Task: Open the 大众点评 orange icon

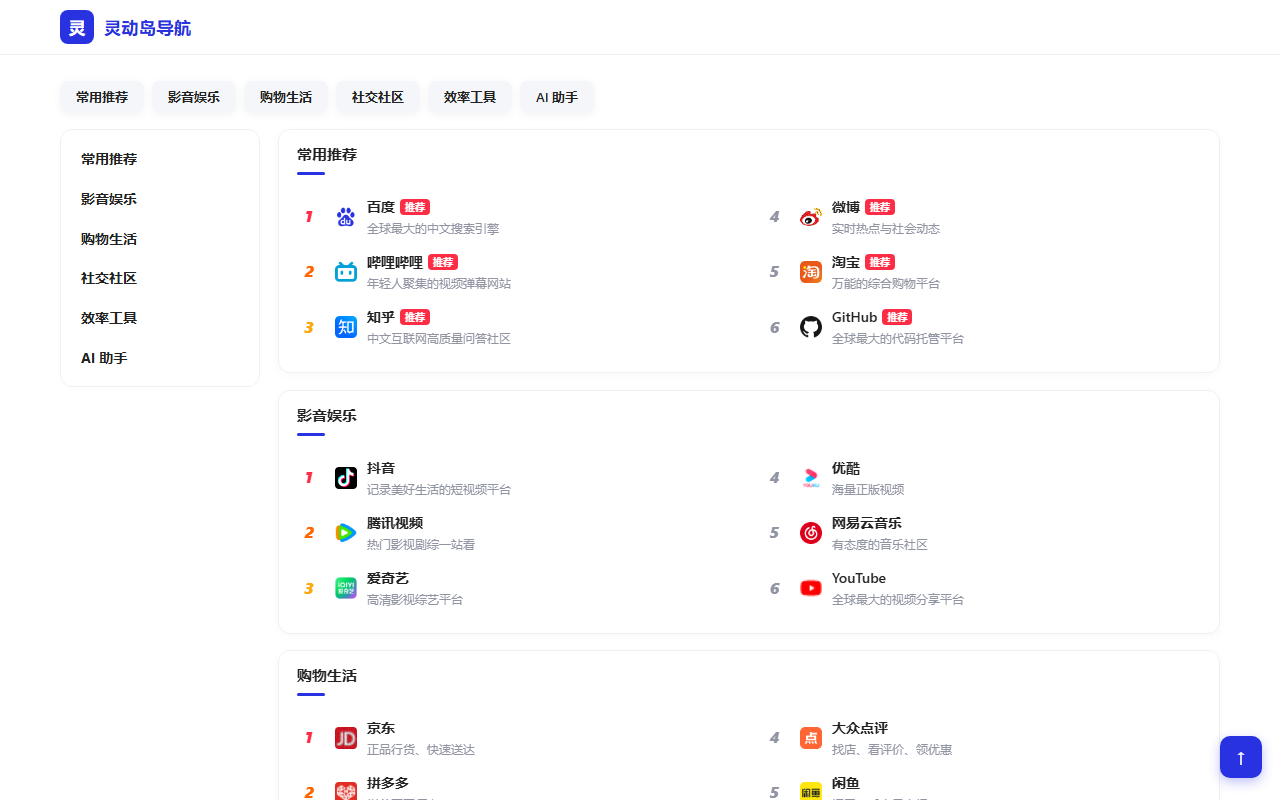Action: (811, 738)
